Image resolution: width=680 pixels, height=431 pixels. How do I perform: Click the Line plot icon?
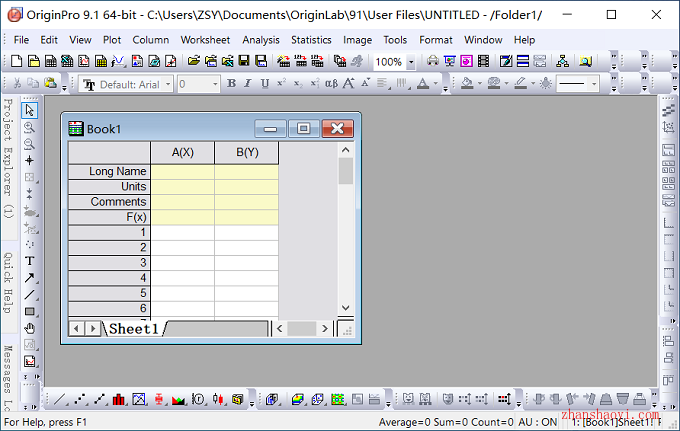[x=60, y=399]
